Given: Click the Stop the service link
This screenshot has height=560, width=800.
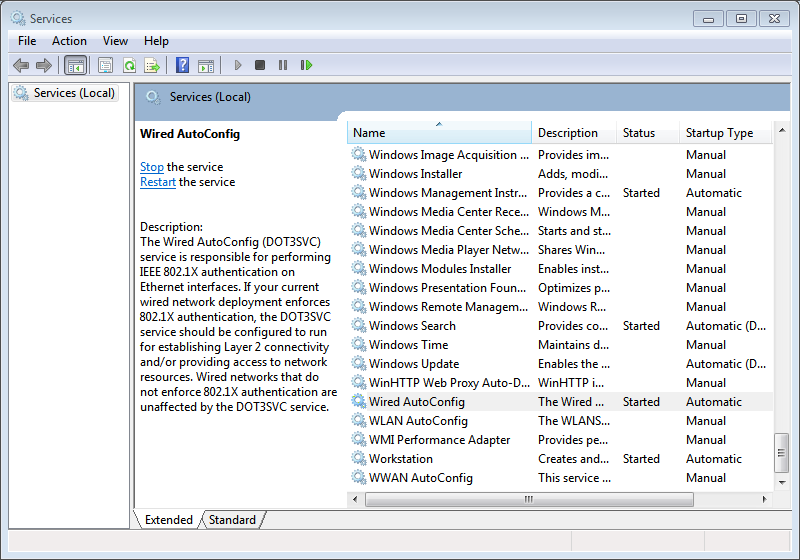Looking at the screenshot, I should [152, 167].
